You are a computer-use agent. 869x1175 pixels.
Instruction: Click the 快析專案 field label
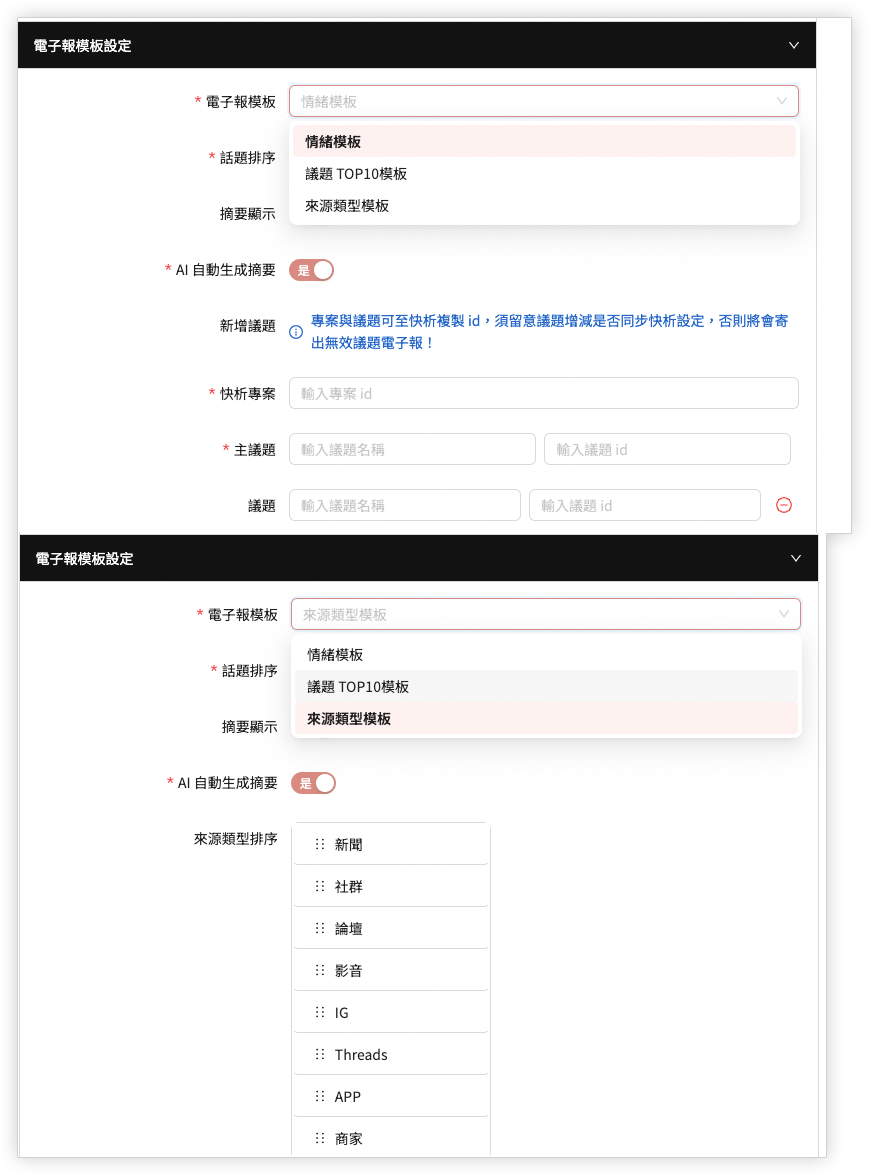247,393
